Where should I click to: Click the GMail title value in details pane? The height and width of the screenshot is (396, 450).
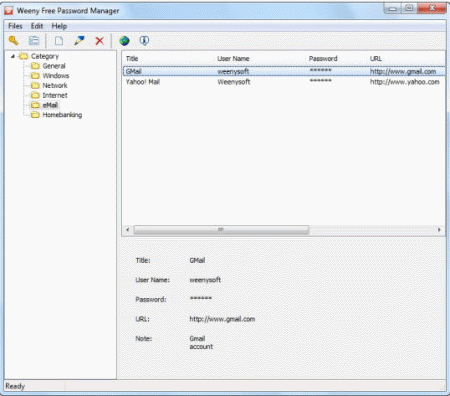pyautogui.click(x=197, y=260)
